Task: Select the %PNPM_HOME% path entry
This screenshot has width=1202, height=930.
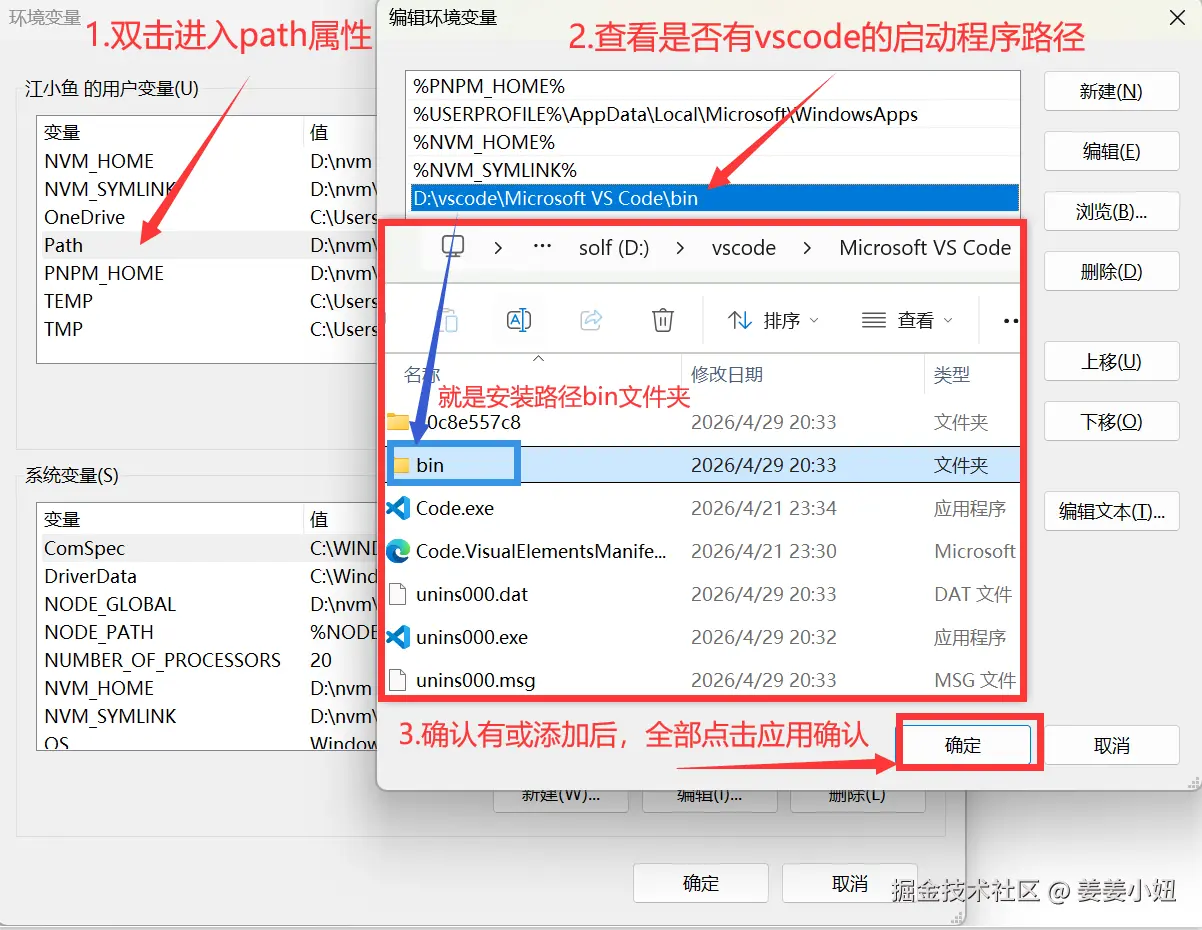Action: [x=712, y=86]
